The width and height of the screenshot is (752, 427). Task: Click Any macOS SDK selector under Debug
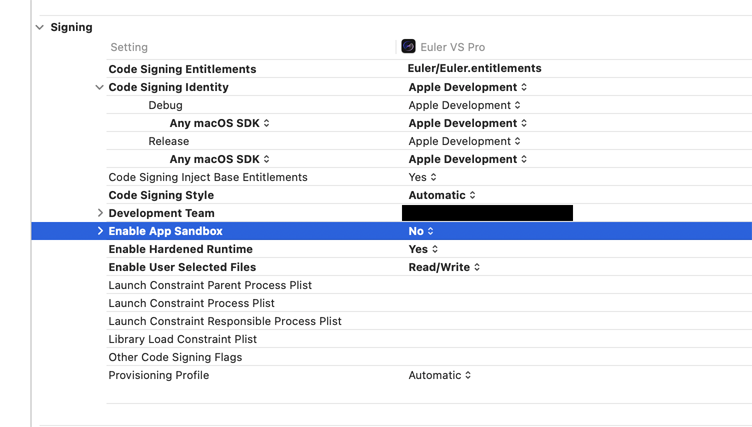click(x=219, y=123)
